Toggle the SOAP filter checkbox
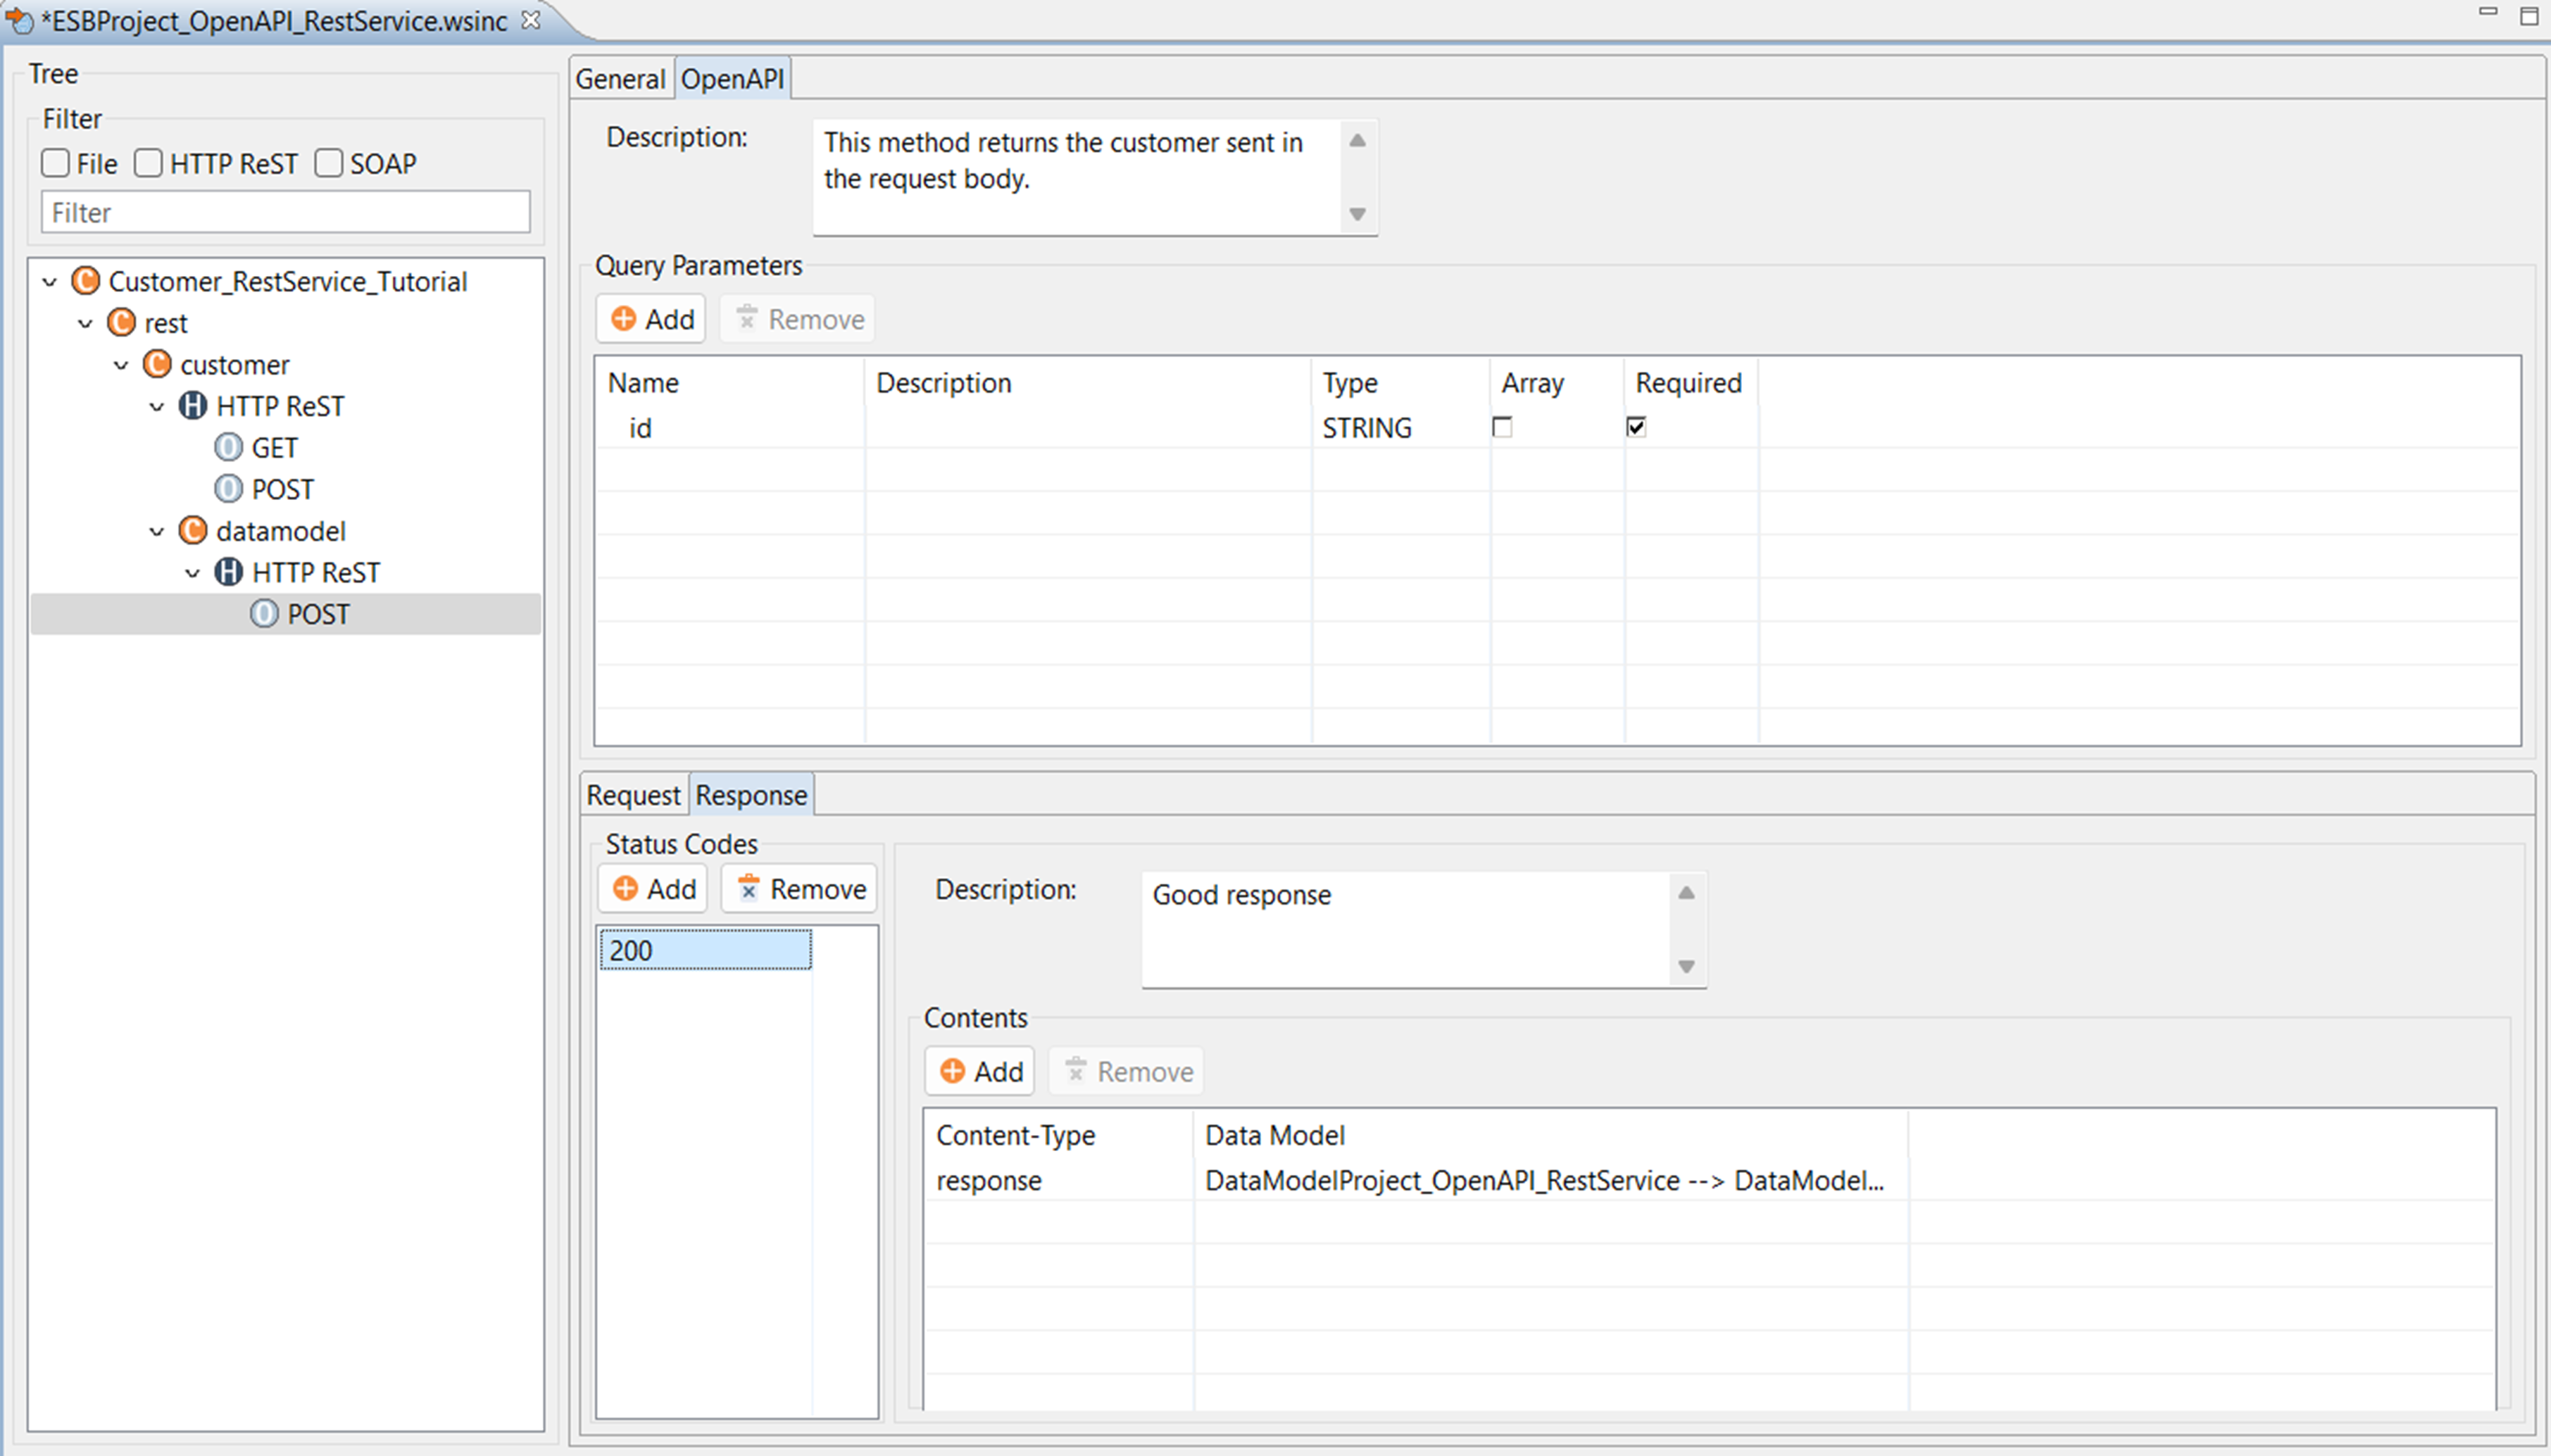 click(x=329, y=163)
